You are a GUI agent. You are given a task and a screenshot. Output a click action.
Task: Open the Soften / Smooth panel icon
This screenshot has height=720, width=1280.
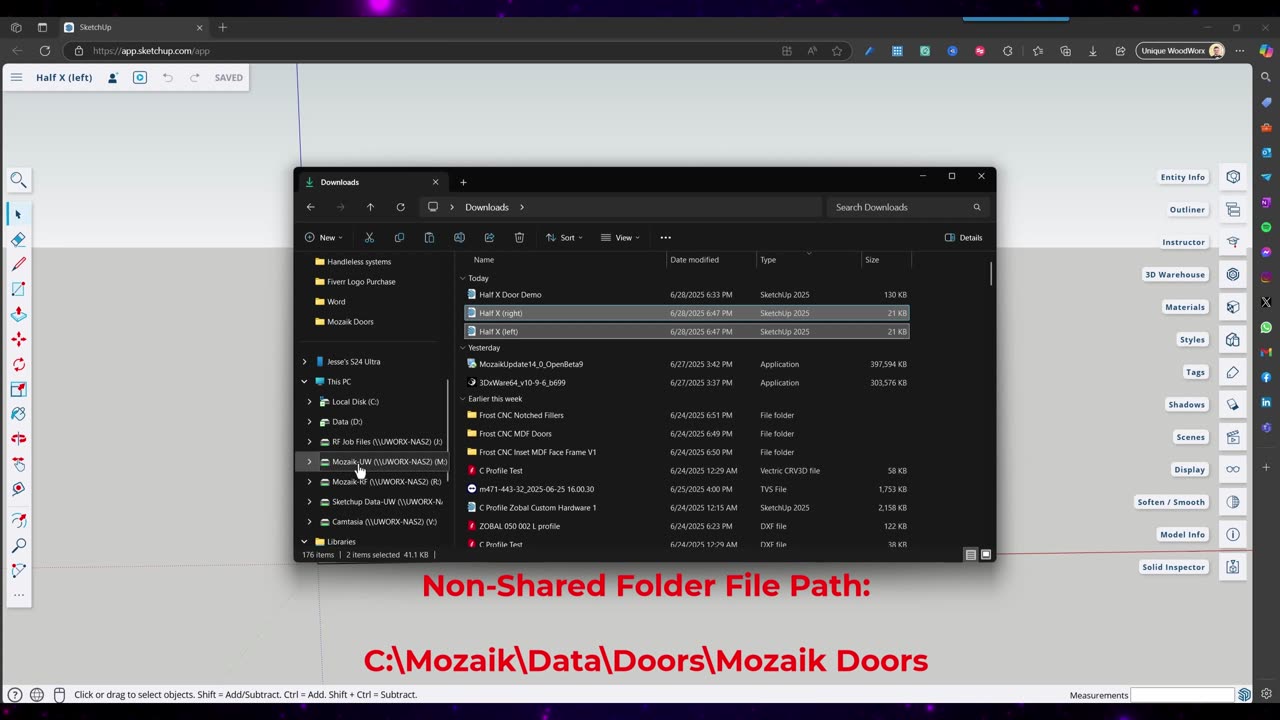[1233, 502]
